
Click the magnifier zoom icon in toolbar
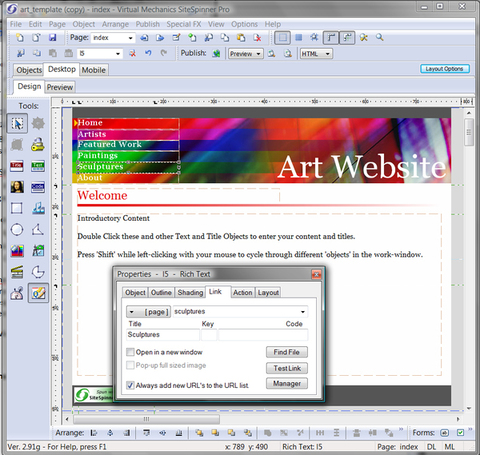(380, 37)
